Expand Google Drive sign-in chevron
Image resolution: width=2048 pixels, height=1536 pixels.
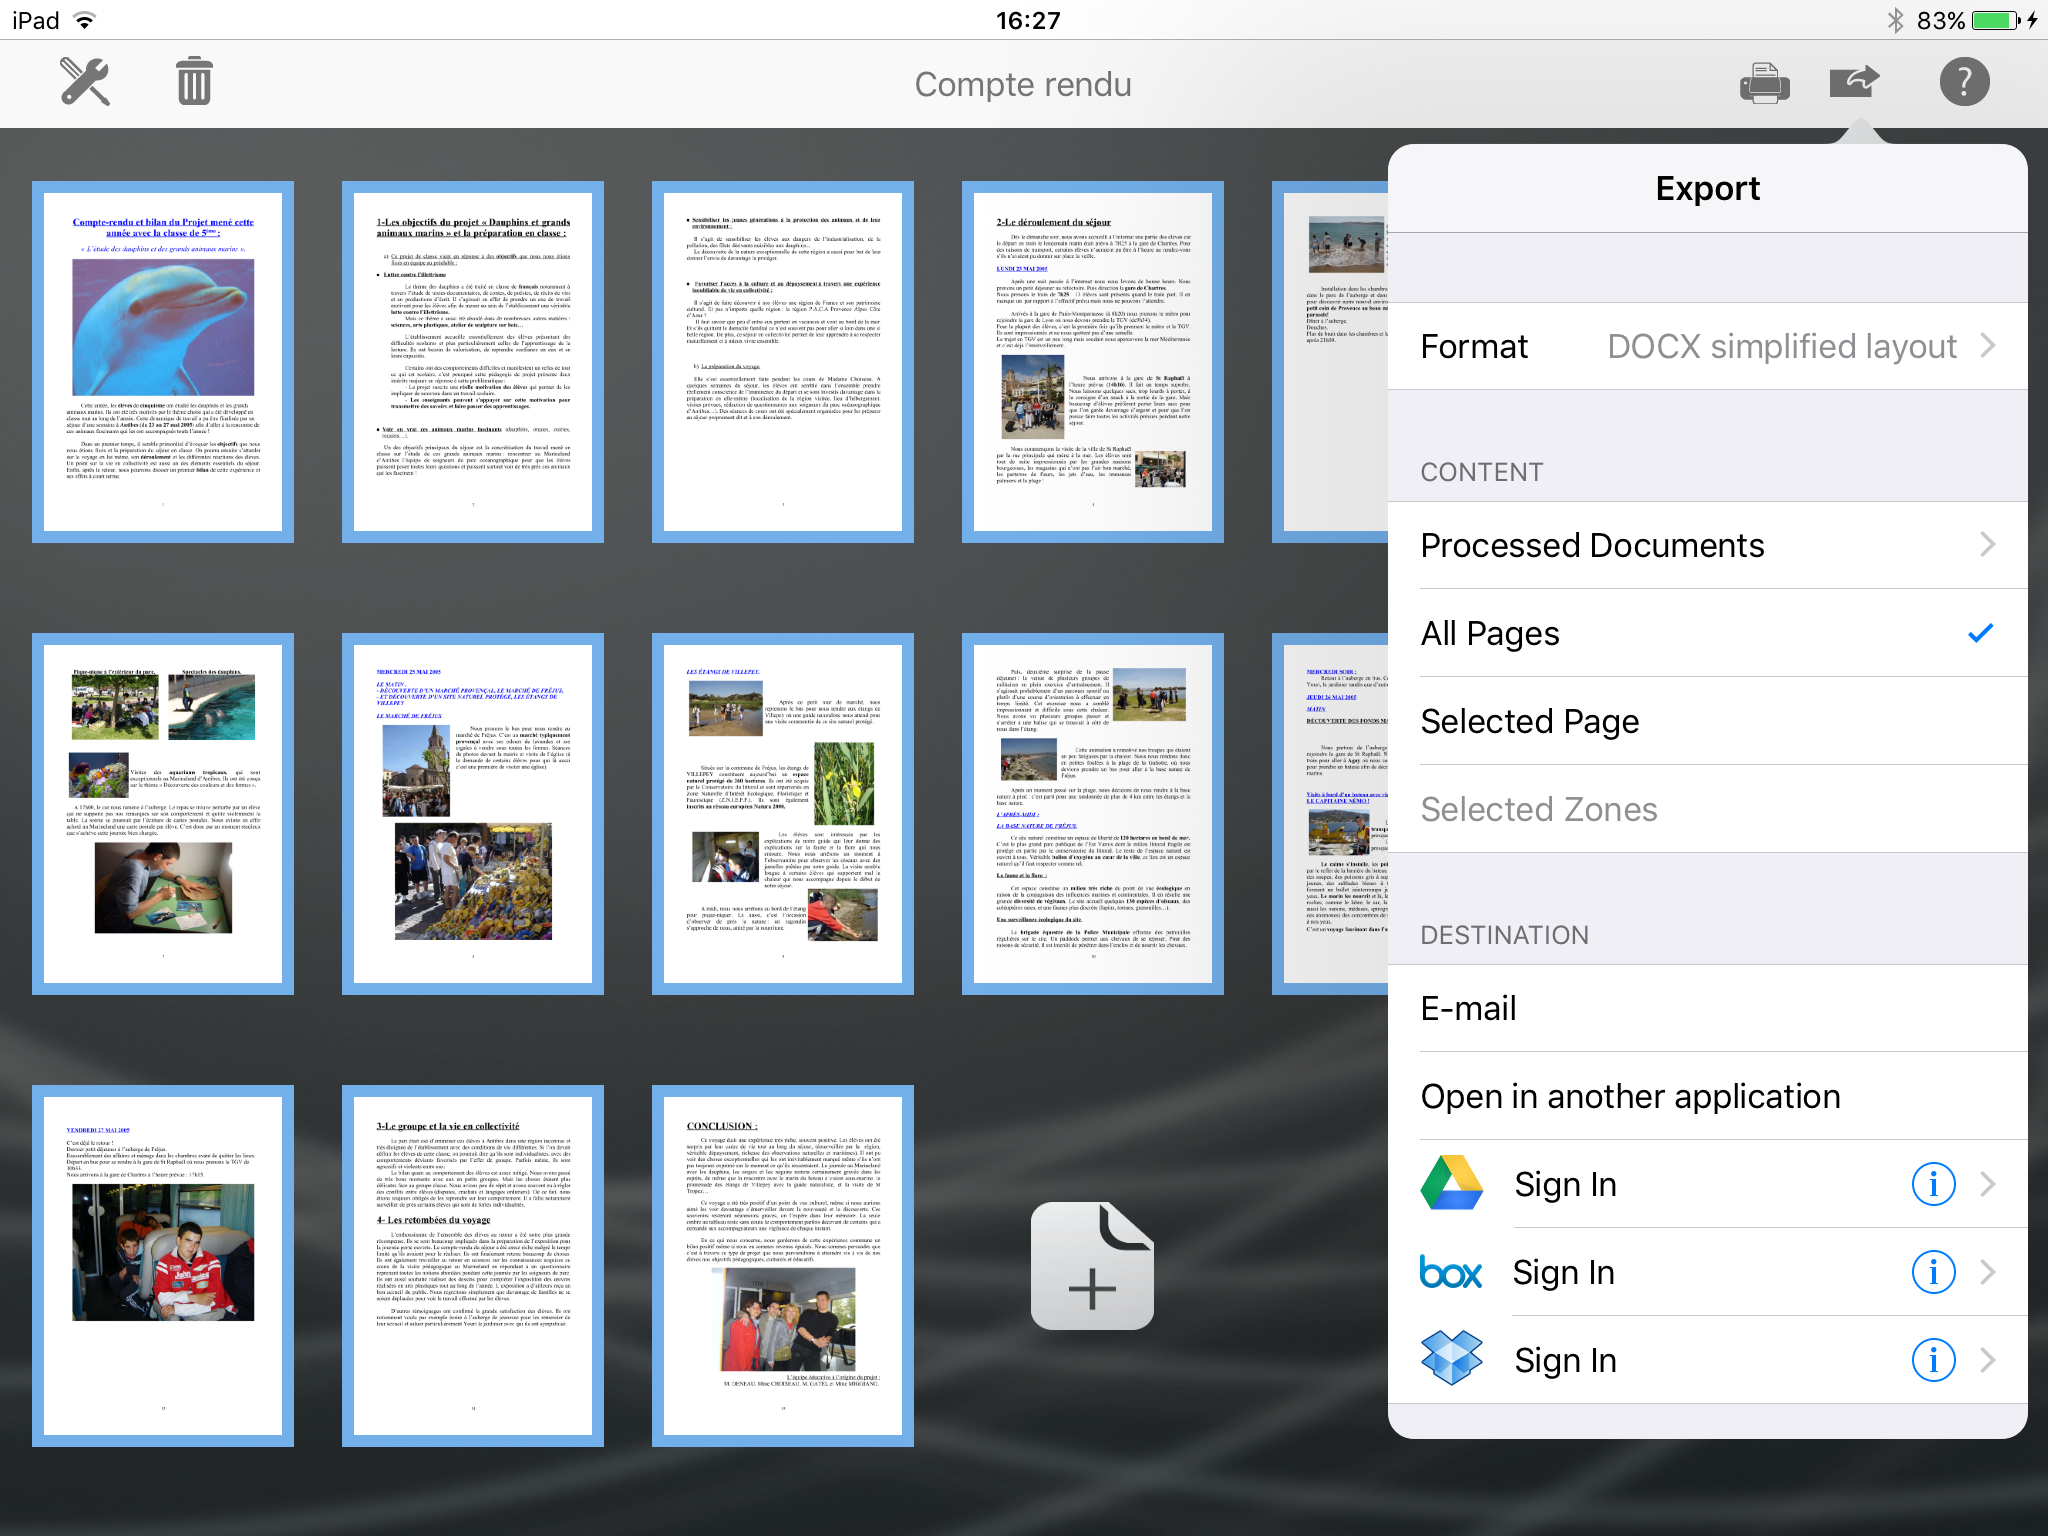coord(1988,1184)
